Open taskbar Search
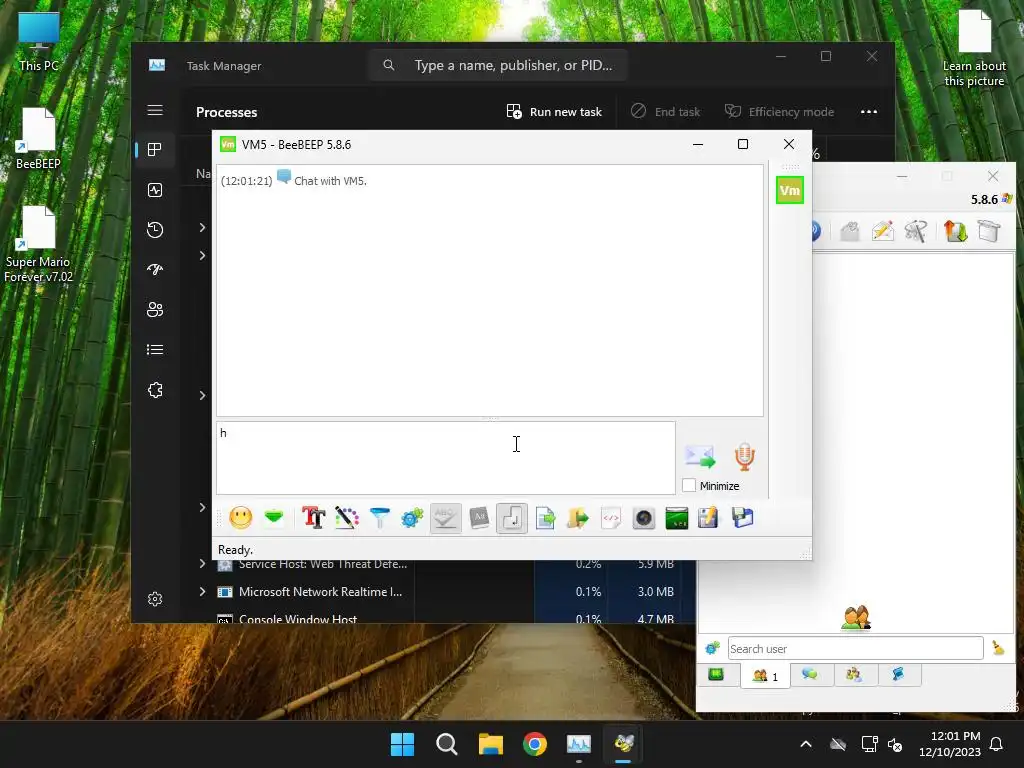1024x768 pixels. 447,744
